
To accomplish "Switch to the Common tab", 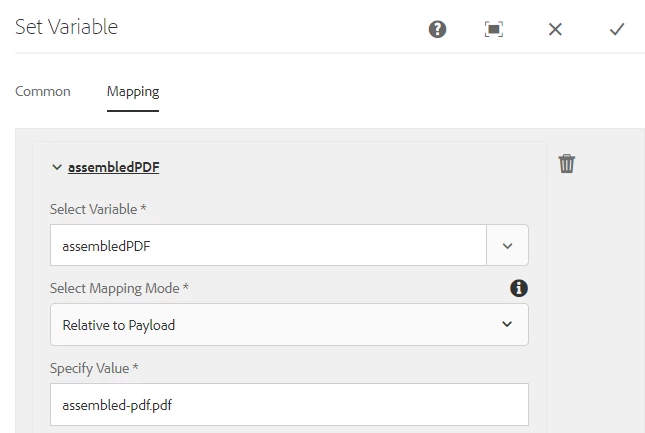I will [43, 91].
